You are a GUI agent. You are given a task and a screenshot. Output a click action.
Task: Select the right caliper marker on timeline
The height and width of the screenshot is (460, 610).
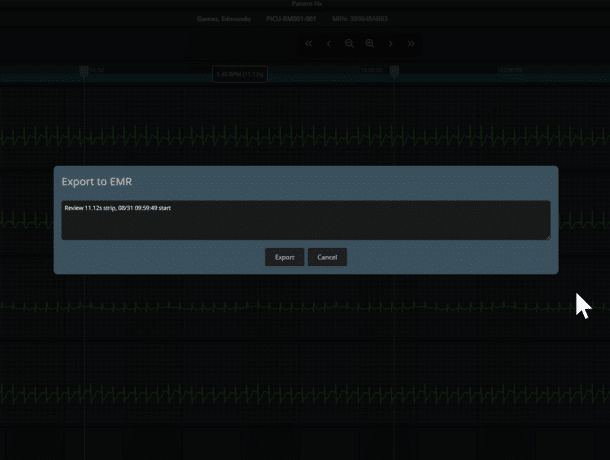pos(394,71)
